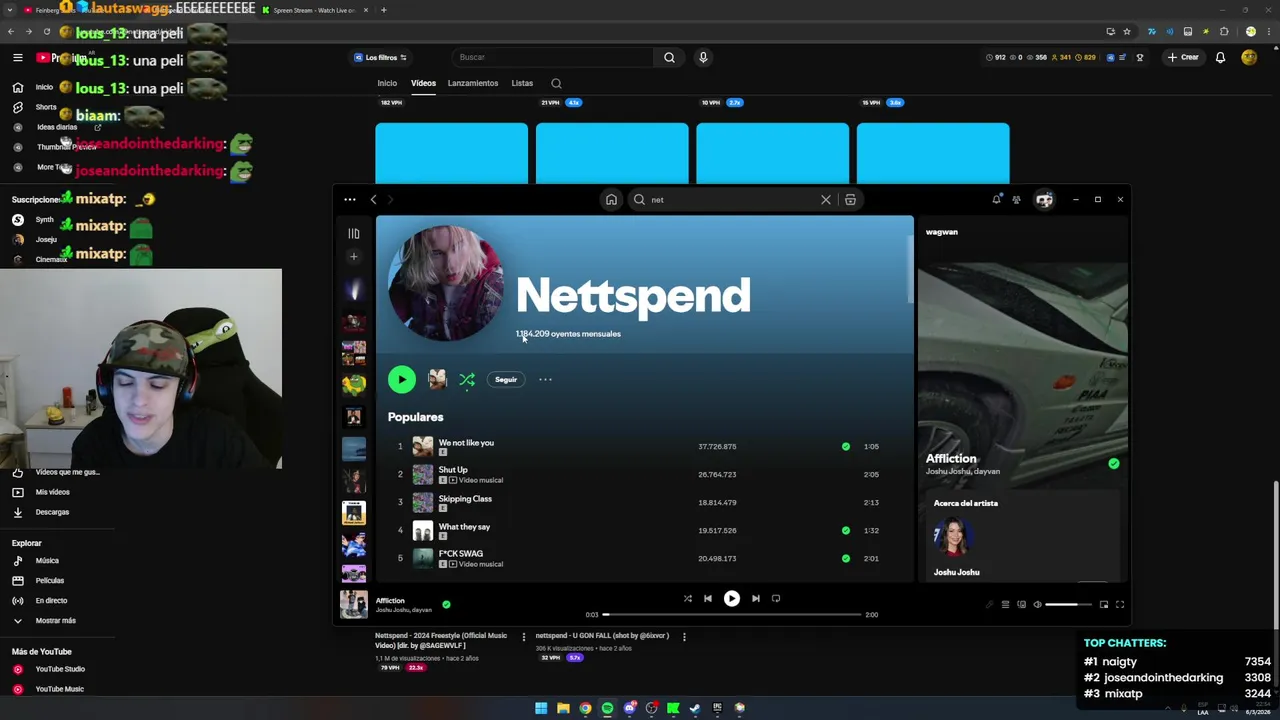Viewport: 1280px width, 720px height.
Task: Play the track We not like you
Action: (x=645, y=446)
